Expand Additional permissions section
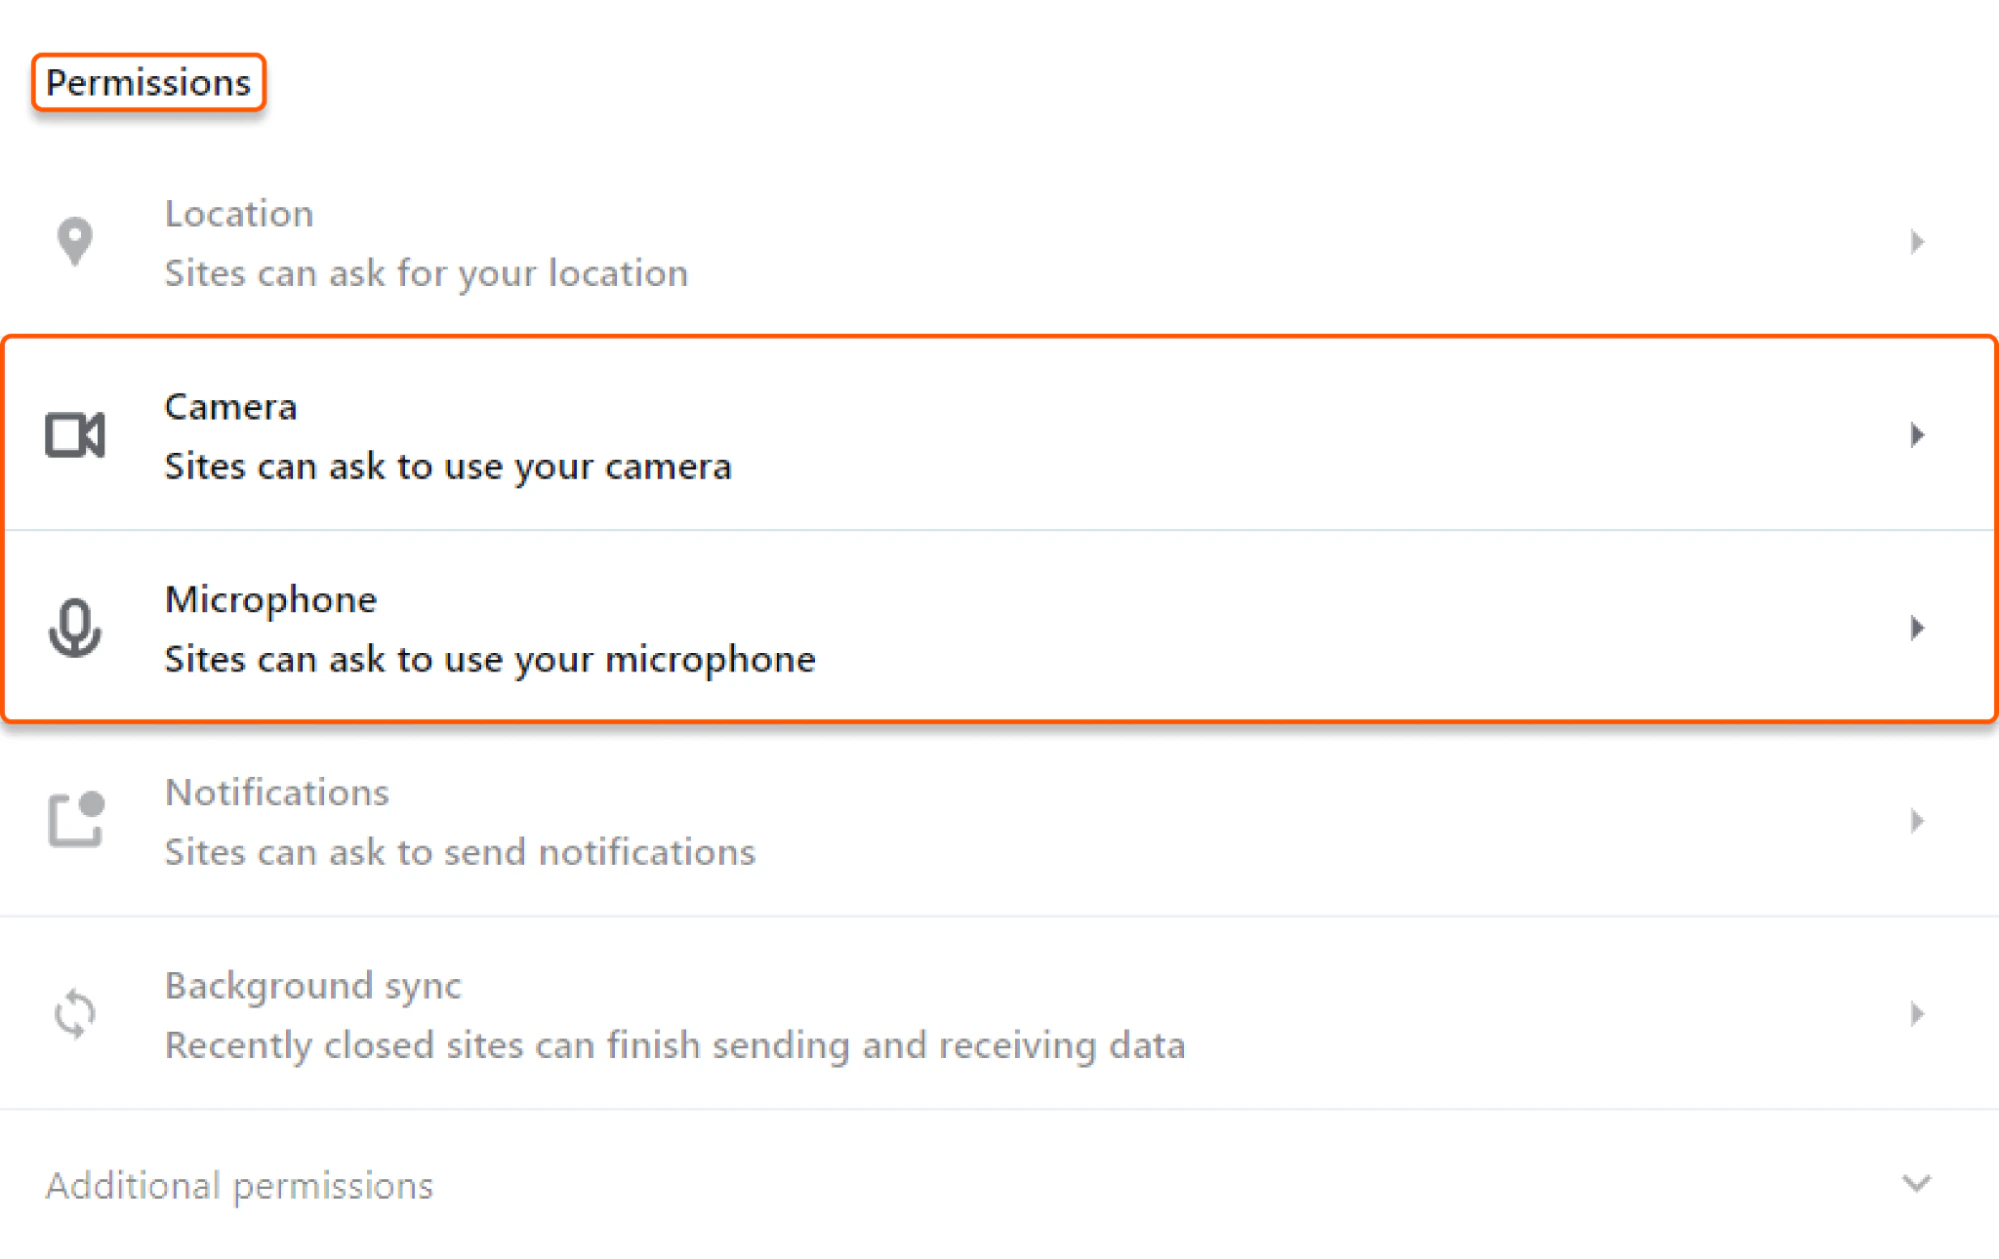The height and width of the screenshot is (1259, 1999). [1915, 1182]
